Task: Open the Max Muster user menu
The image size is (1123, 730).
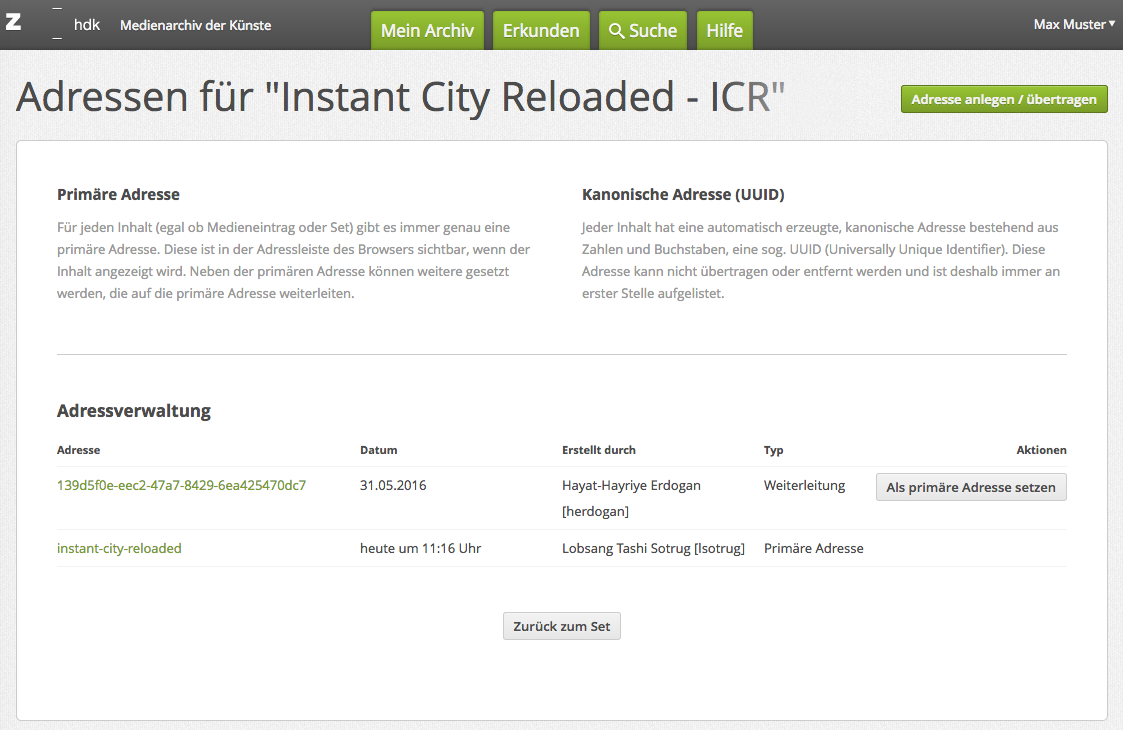Action: tap(1074, 24)
